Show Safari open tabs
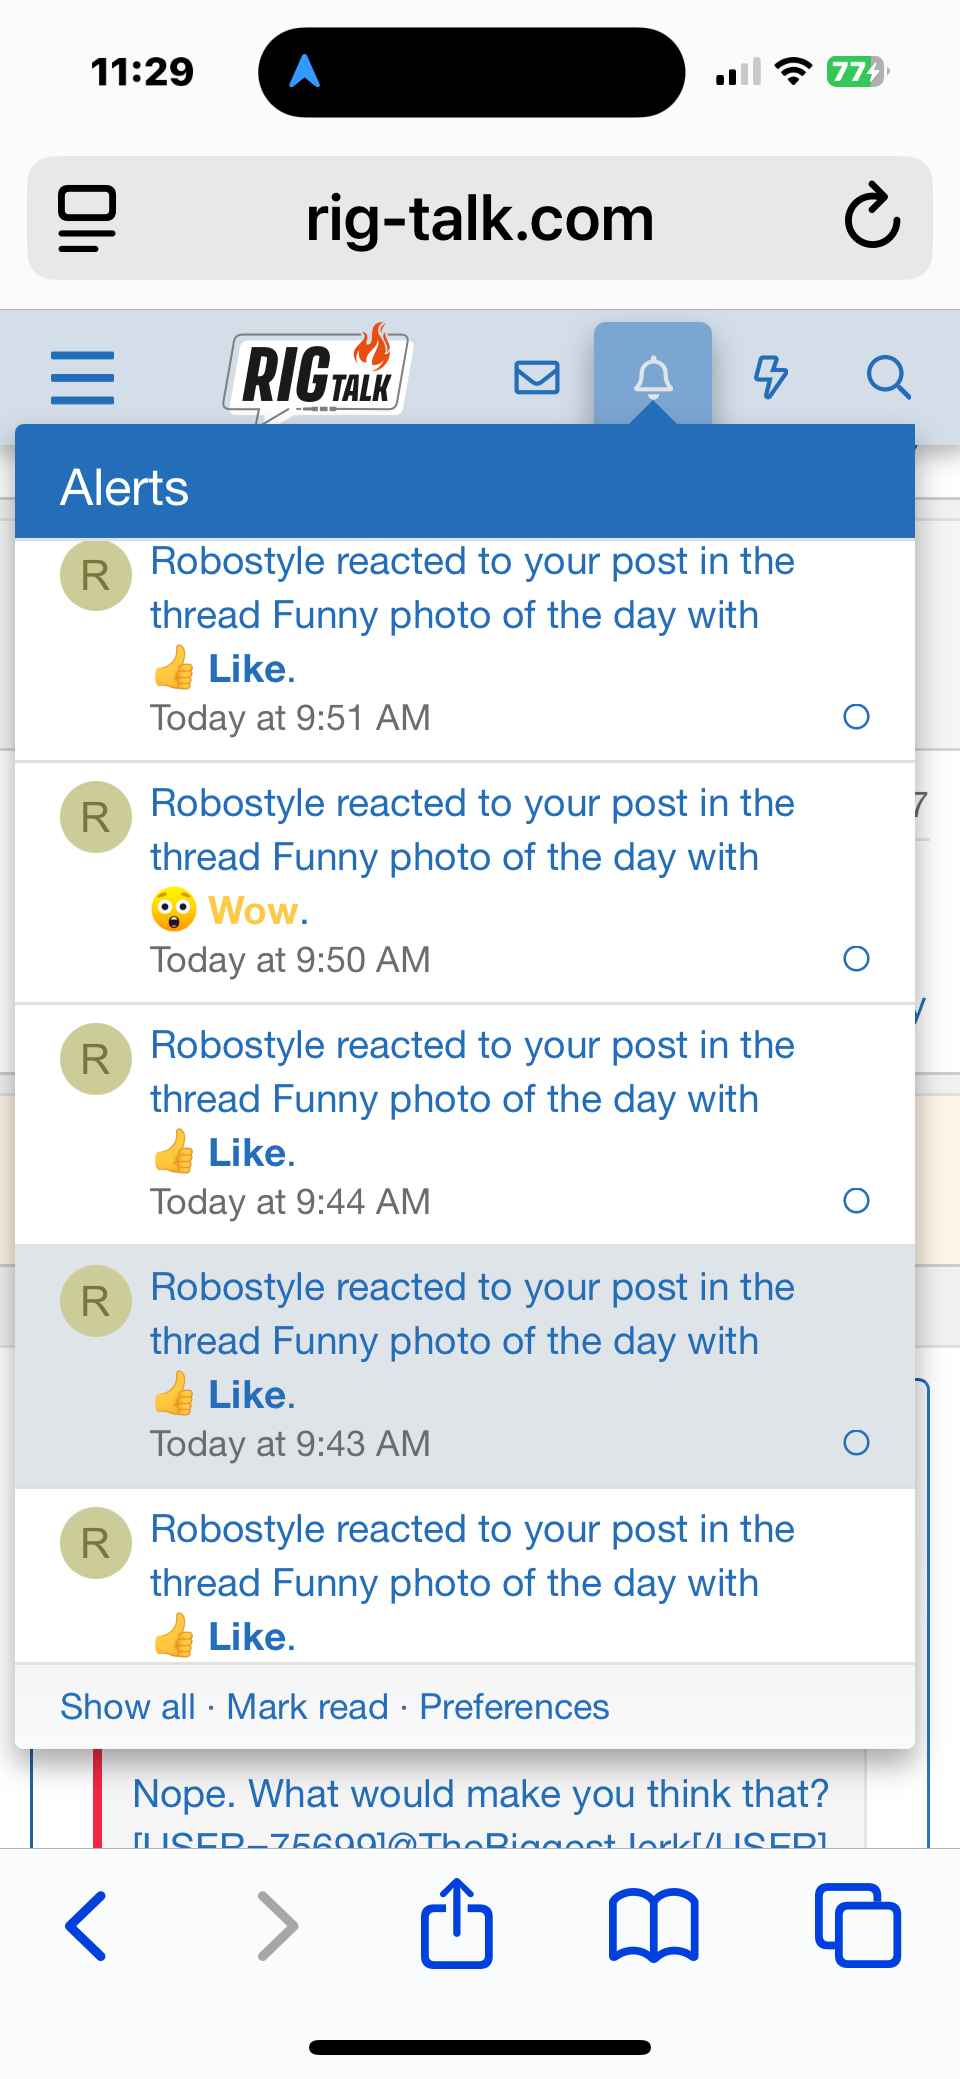Screen dimensions: 960x2079 tap(857, 1925)
